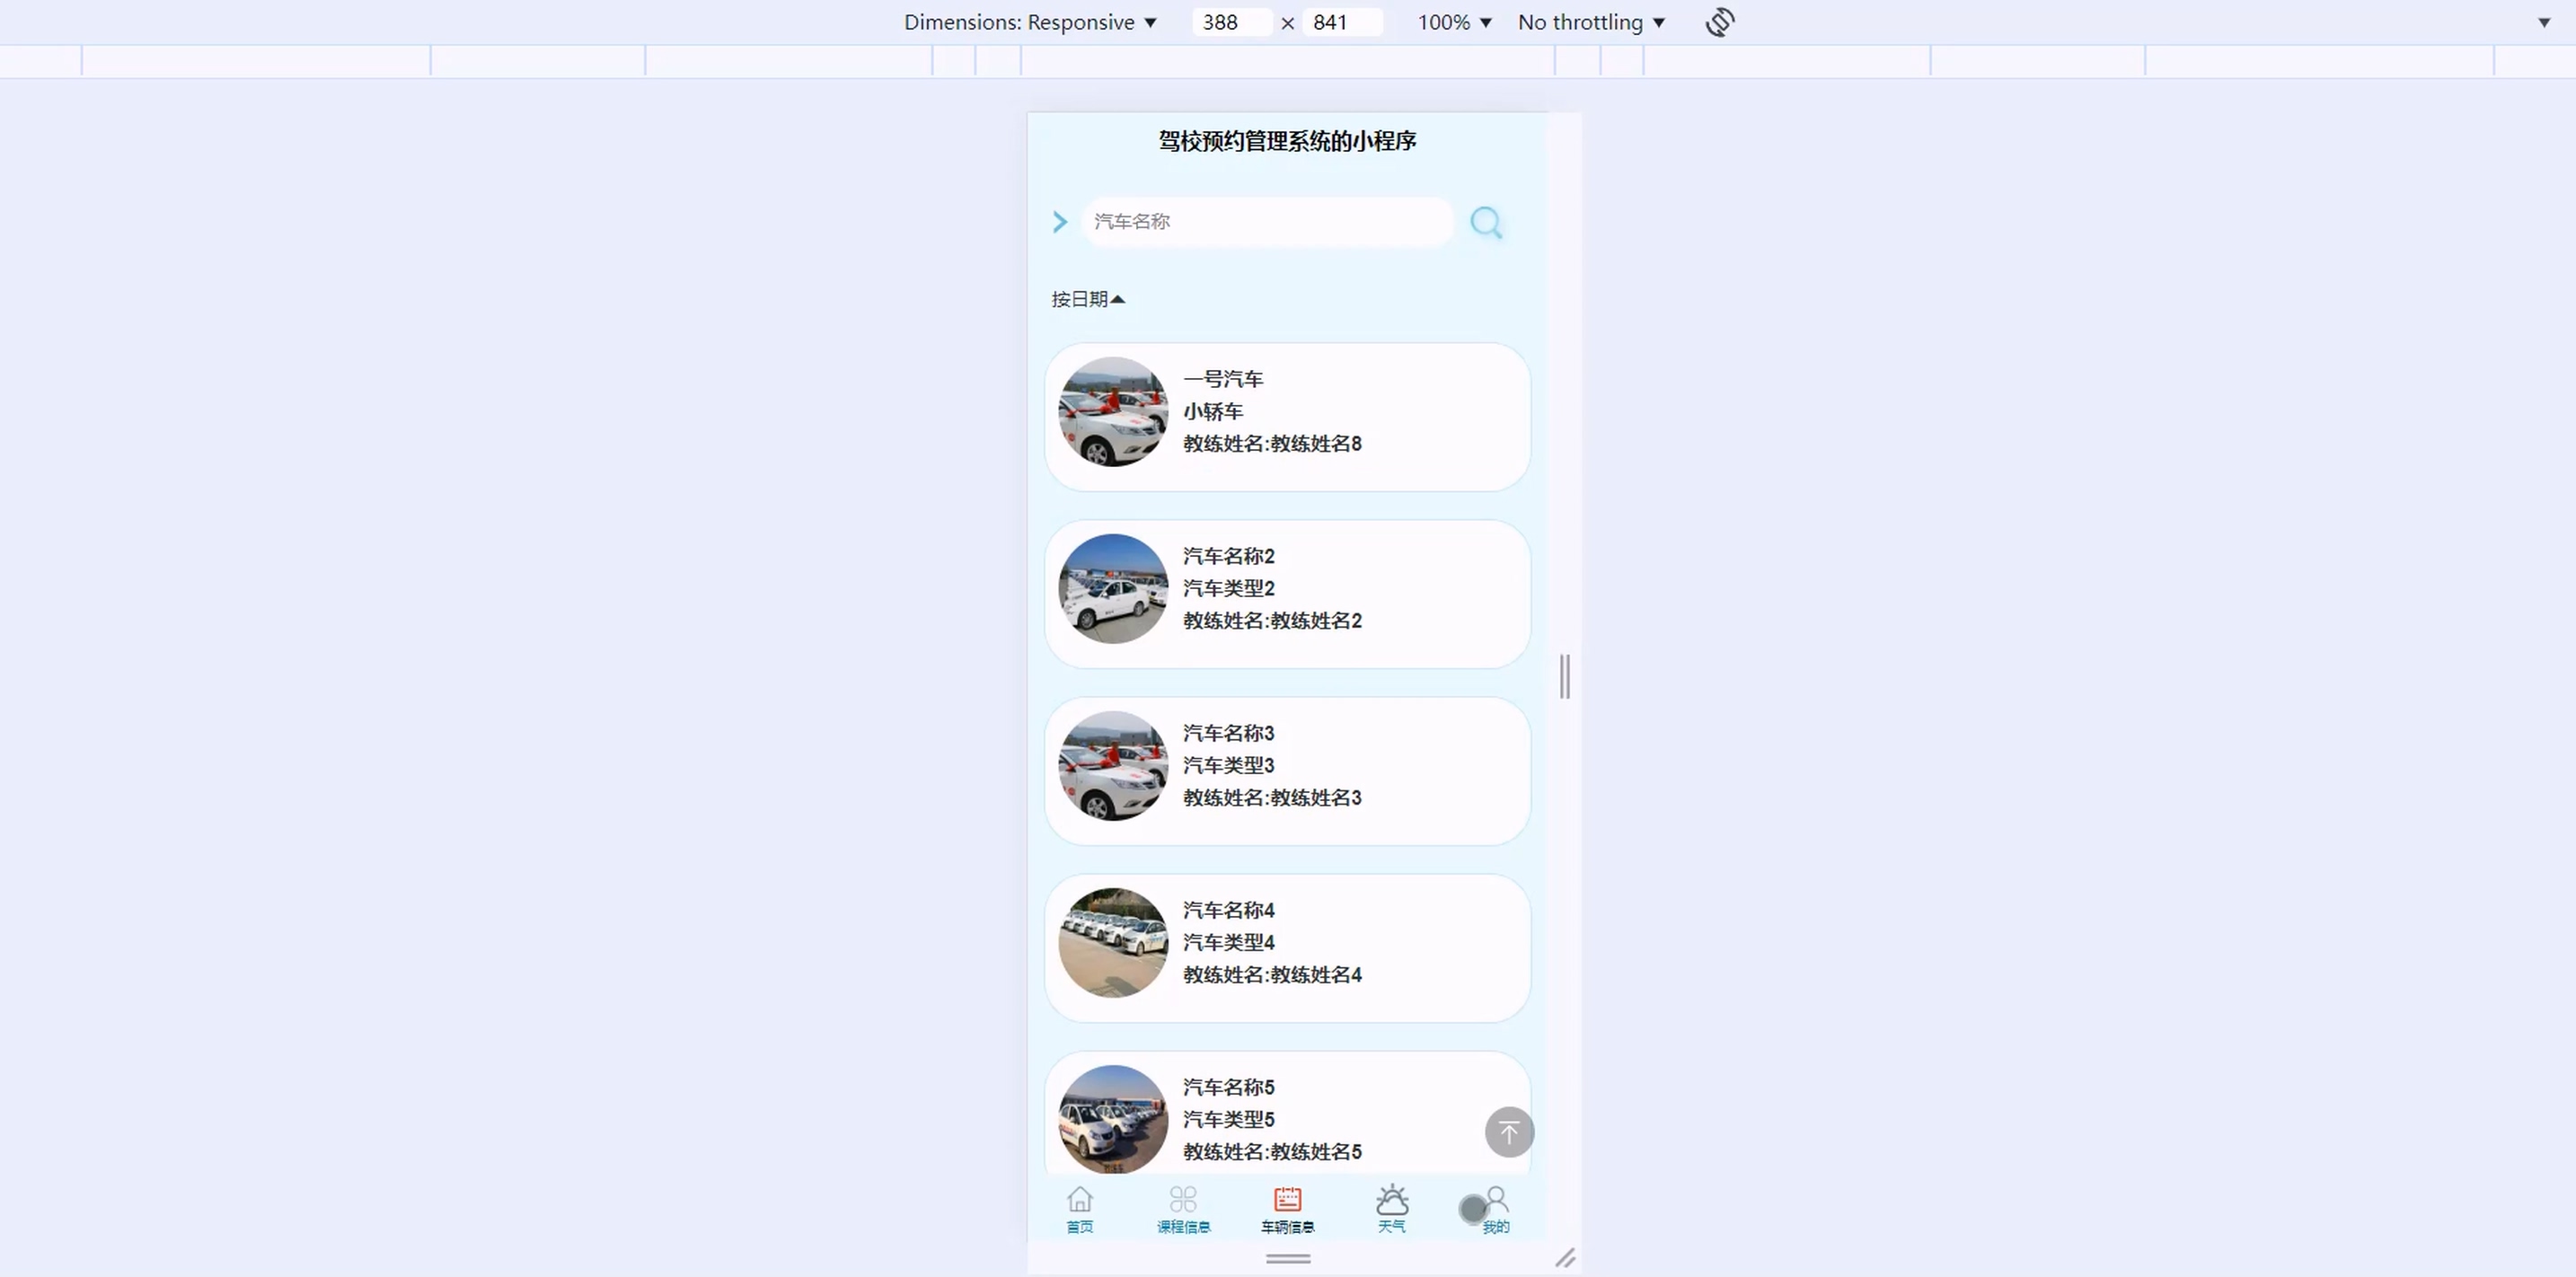Click the 汽车名称4 car thumbnail
2576x1277 pixels.
(1113, 943)
